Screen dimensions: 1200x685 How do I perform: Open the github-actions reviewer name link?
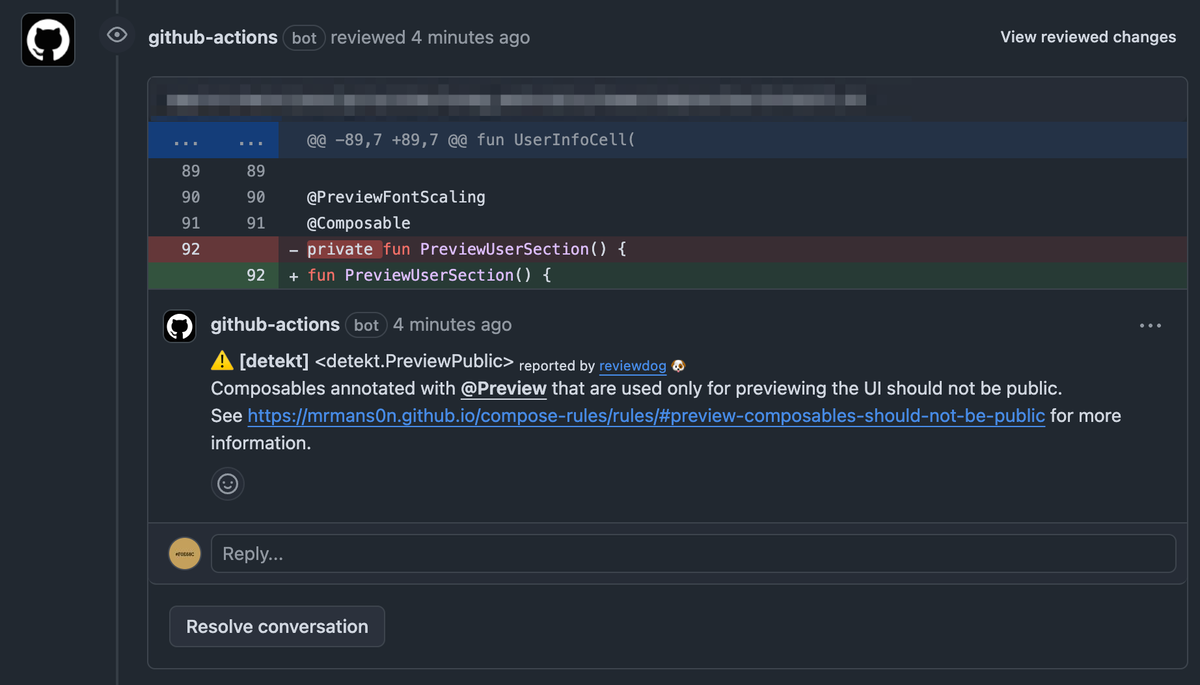(x=213, y=37)
